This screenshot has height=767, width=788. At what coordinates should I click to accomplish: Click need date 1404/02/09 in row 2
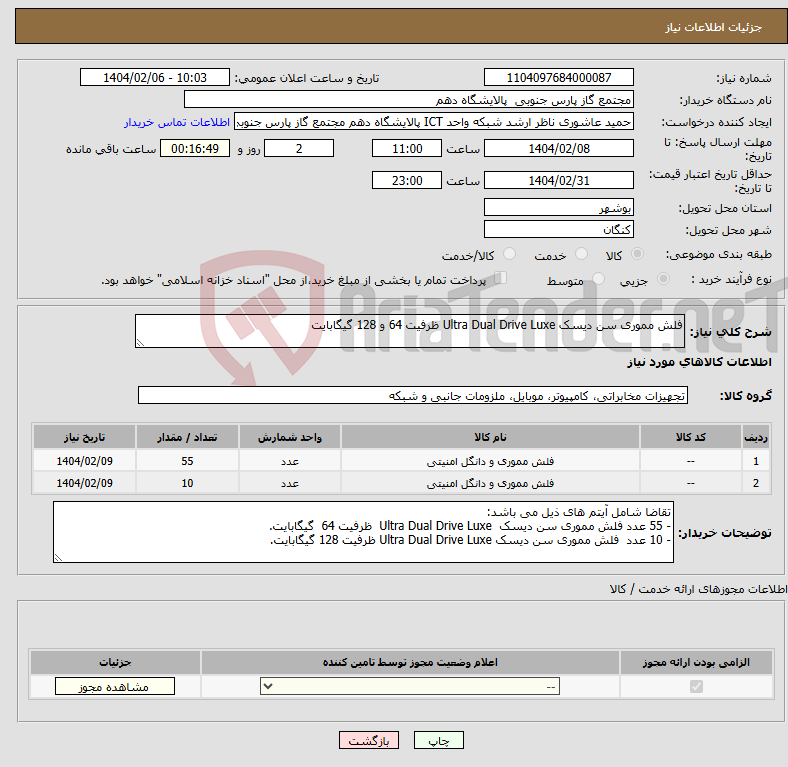[x=84, y=483]
